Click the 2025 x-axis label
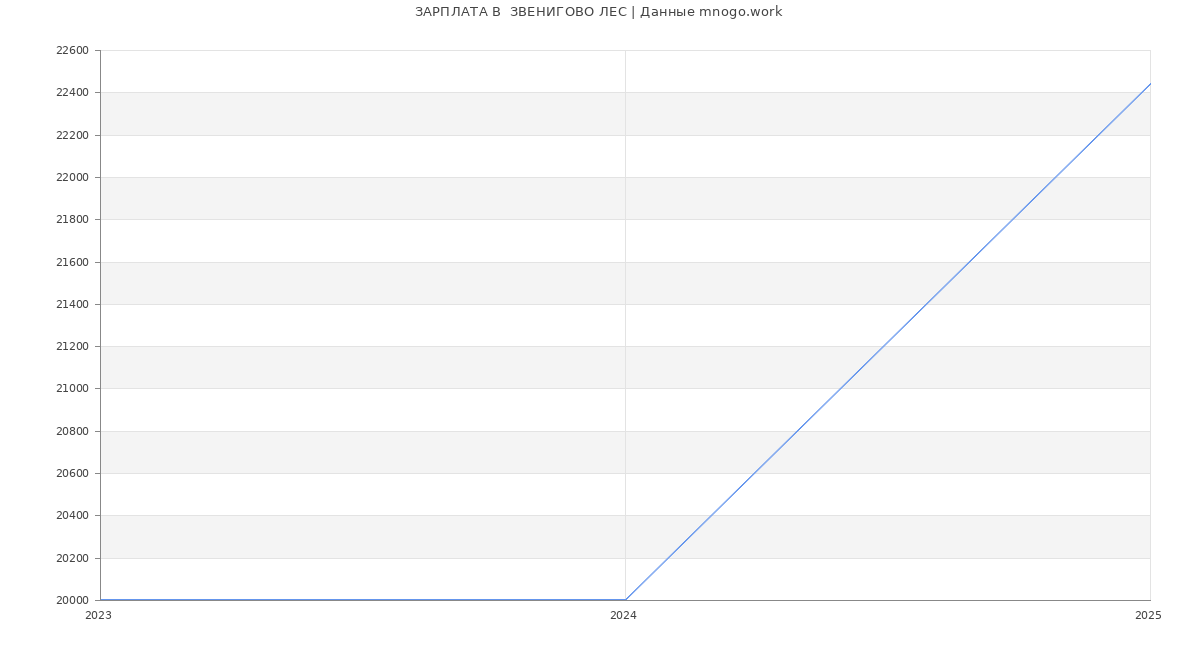1200x650 pixels. coord(1148,616)
